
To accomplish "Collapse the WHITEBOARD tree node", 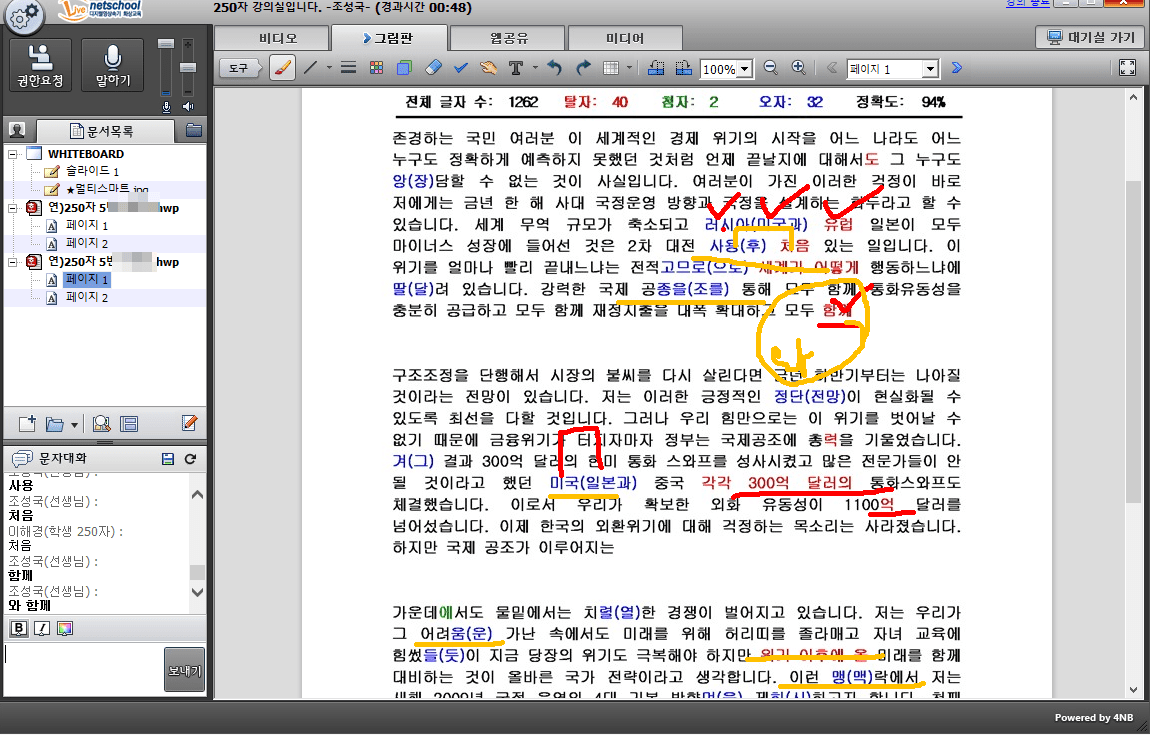I will pyautogui.click(x=13, y=154).
